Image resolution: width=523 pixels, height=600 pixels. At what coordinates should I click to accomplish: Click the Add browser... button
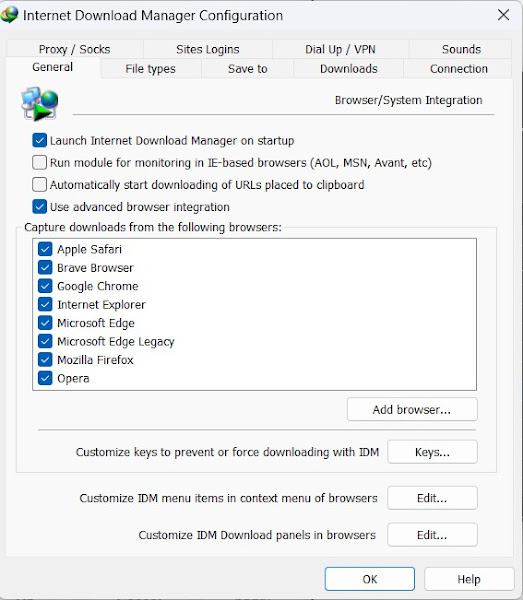(x=412, y=409)
